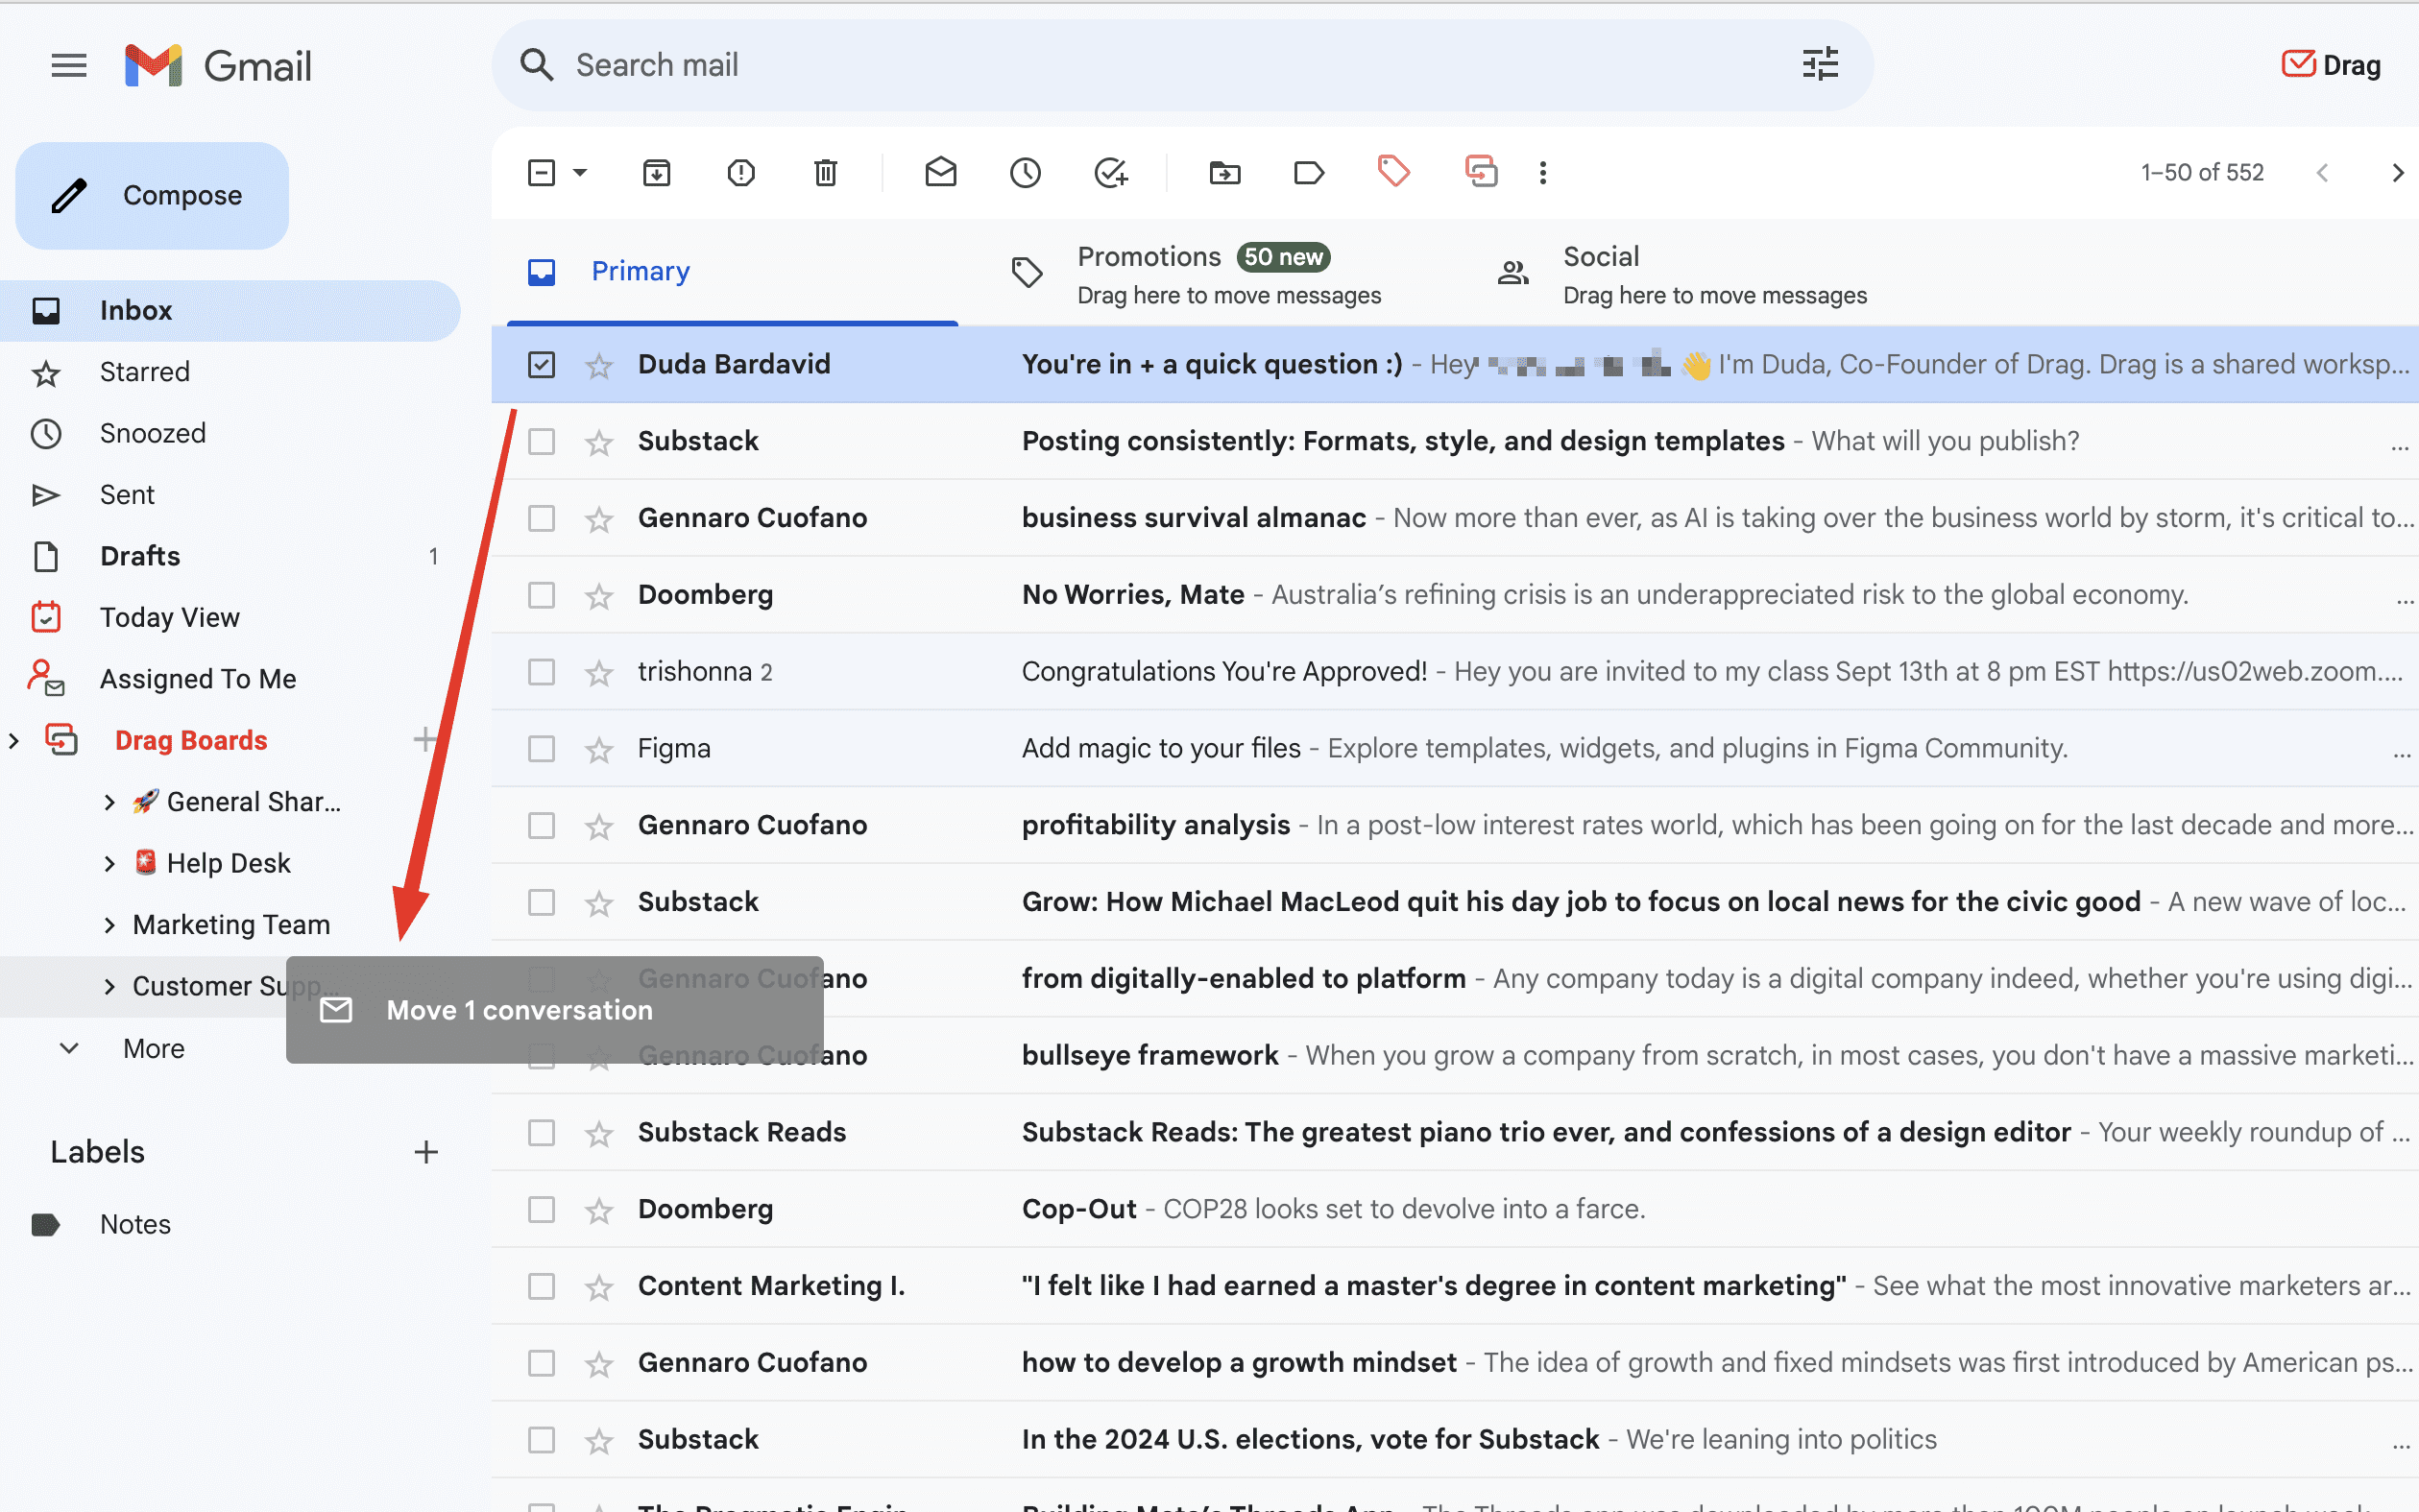Expand General Shar... board chevron

point(109,802)
